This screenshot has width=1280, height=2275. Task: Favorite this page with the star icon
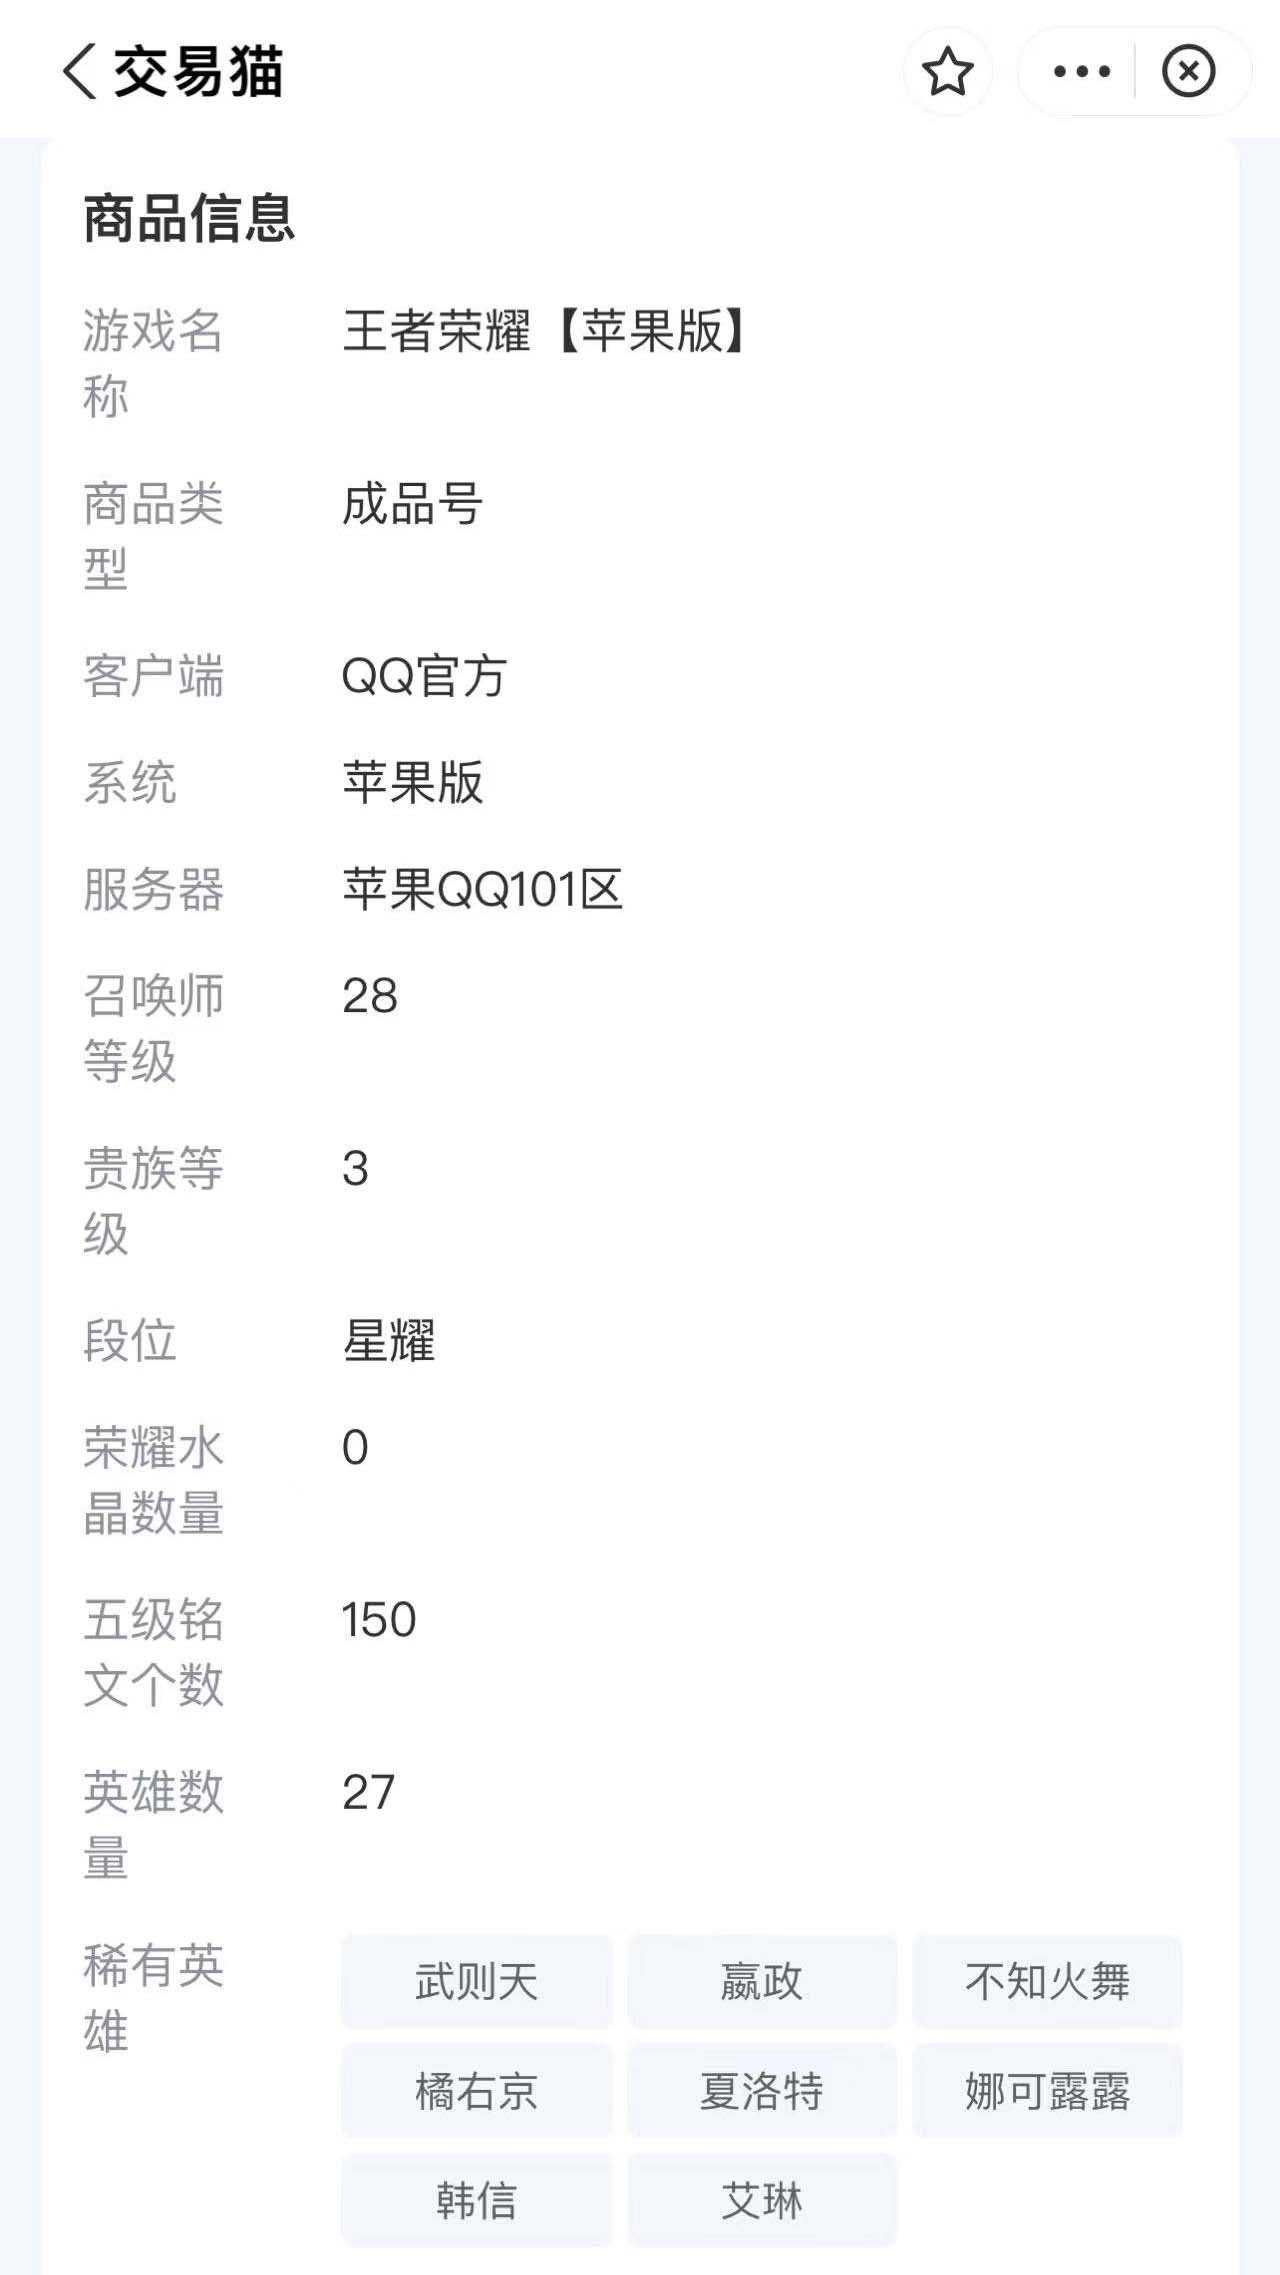point(946,71)
